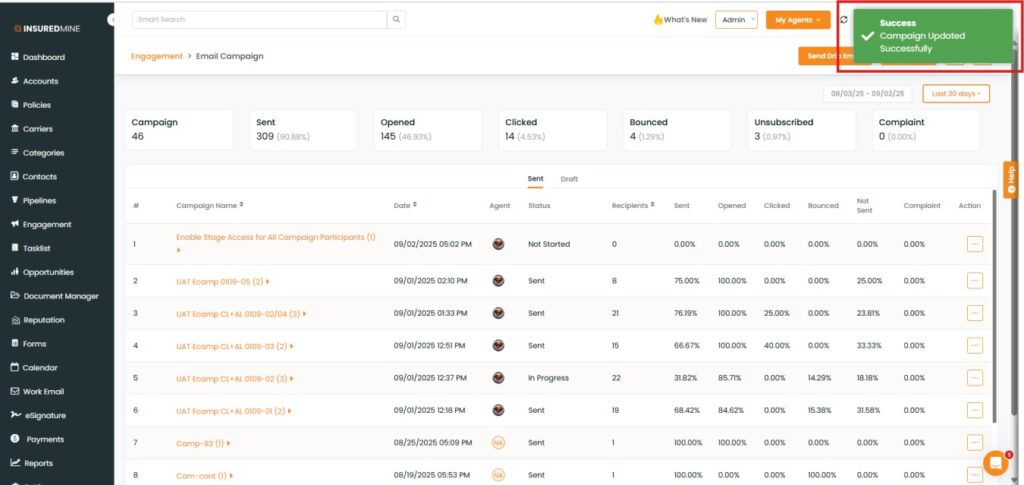
Task: Expand the My Agents dropdown
Action: click(x=797, y=20)
